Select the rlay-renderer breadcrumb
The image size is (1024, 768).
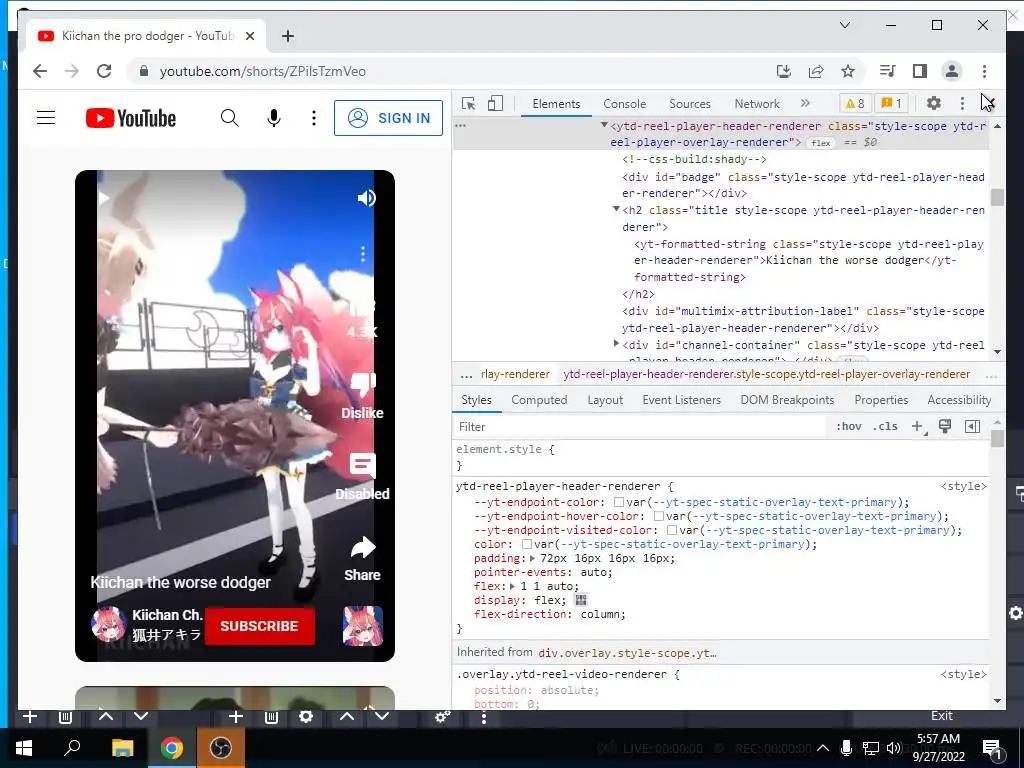pos(515,374)
